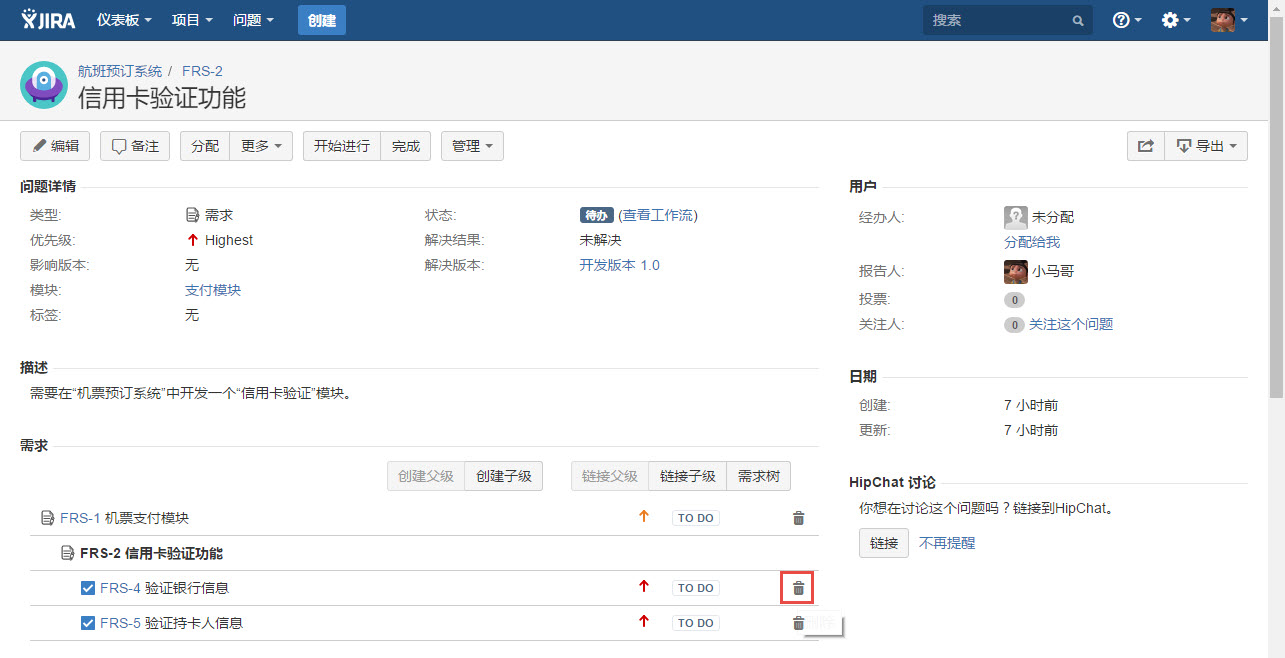This screenshot has width=1285, height=658.
Task: Click the FRS-4 TO DO status label
Action: [x=696, y=588]
